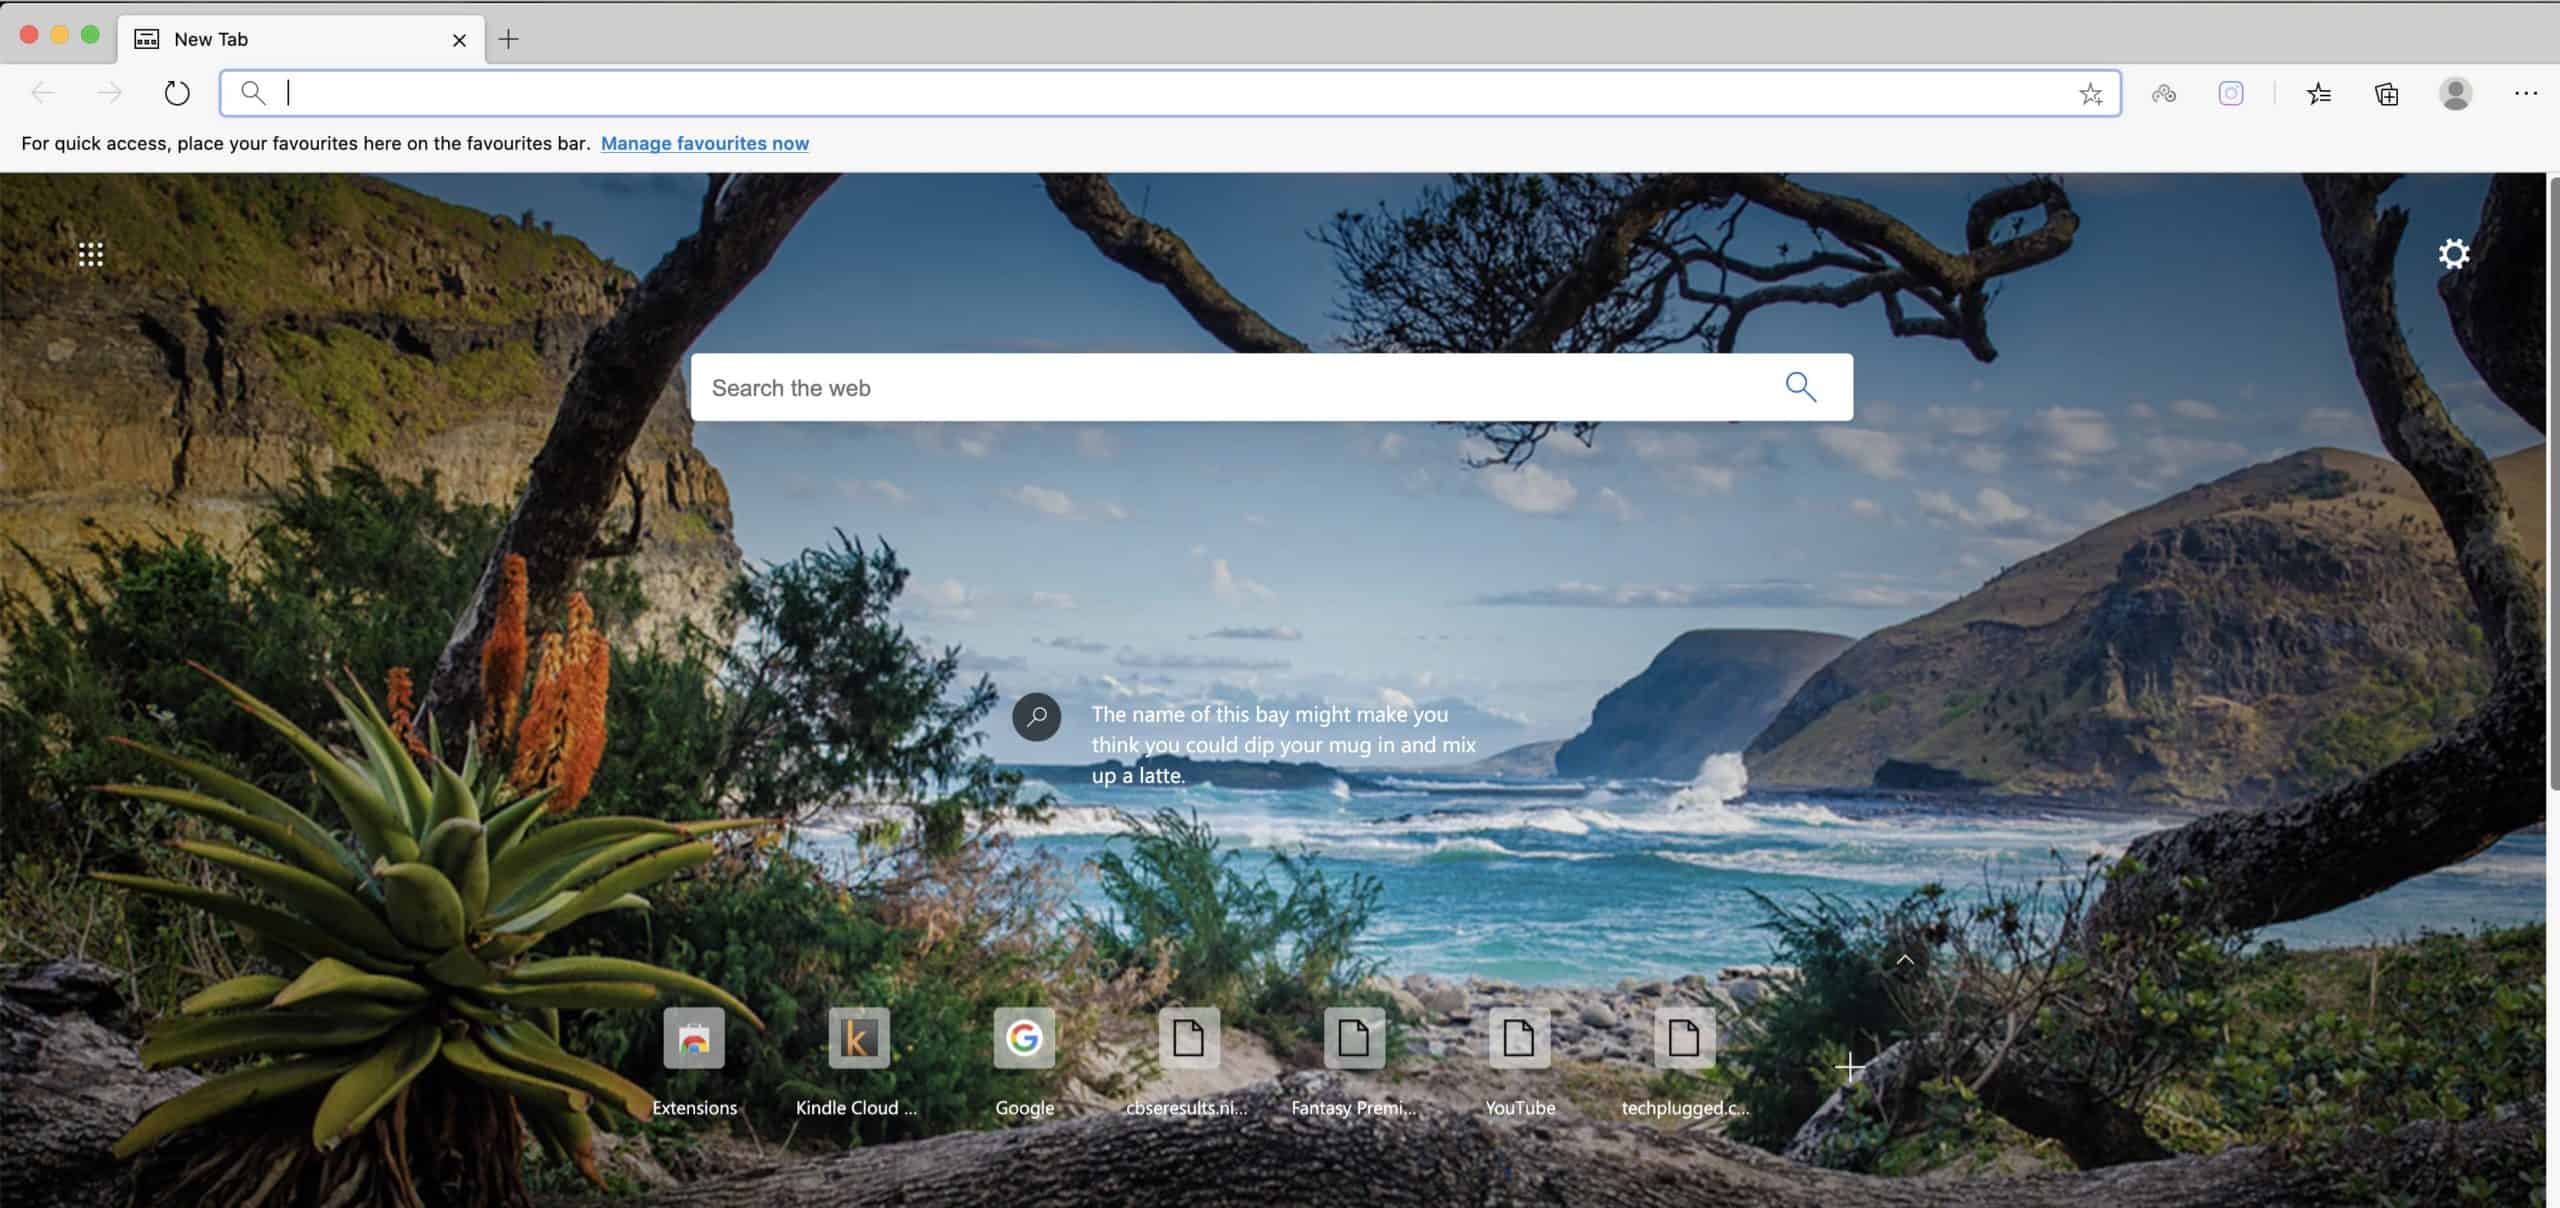The width and height of the screenshot is (2560, 1208).
Task: Click the Instagram extension icon
Action: click(2231, 94)
